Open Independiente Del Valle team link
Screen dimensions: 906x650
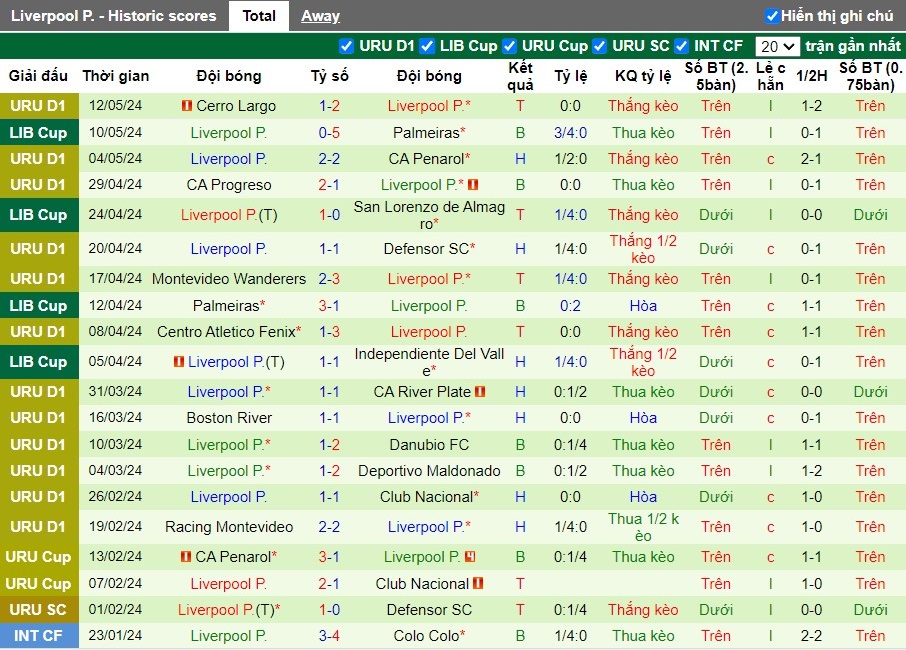[429, 362]
